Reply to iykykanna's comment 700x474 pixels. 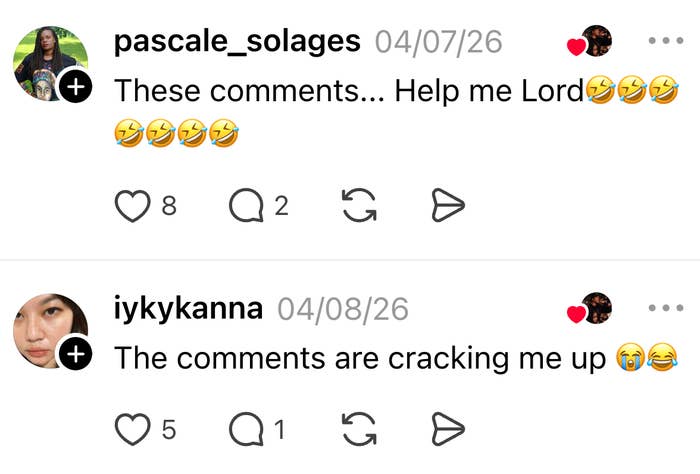(244, 430)
